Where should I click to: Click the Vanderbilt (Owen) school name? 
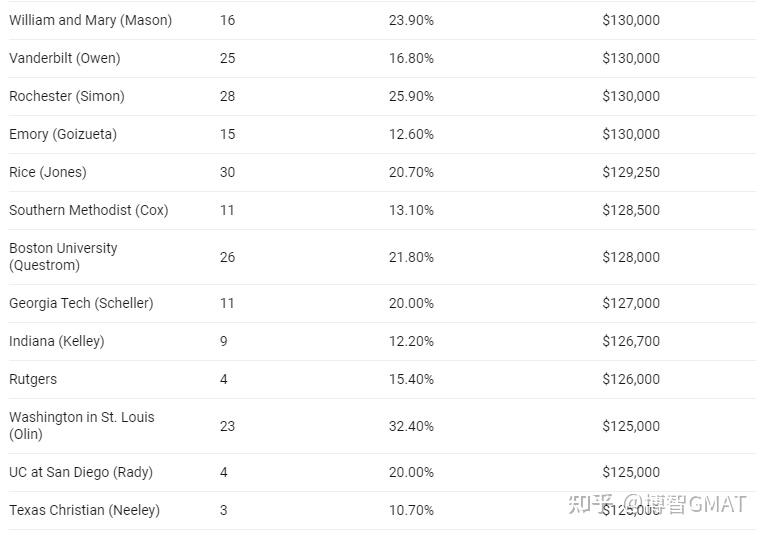point(65,59)
